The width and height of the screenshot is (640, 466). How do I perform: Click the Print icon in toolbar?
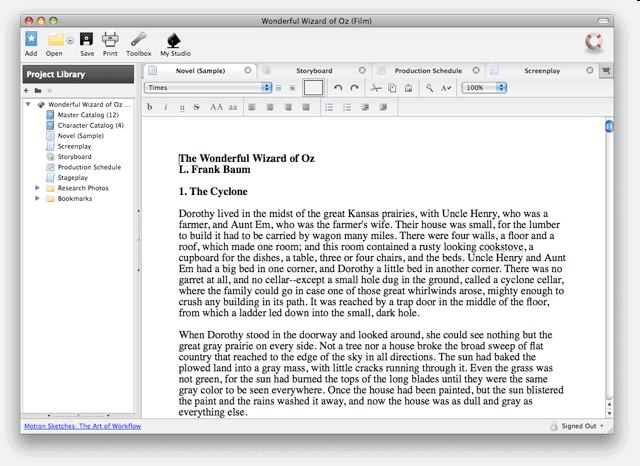110,39
